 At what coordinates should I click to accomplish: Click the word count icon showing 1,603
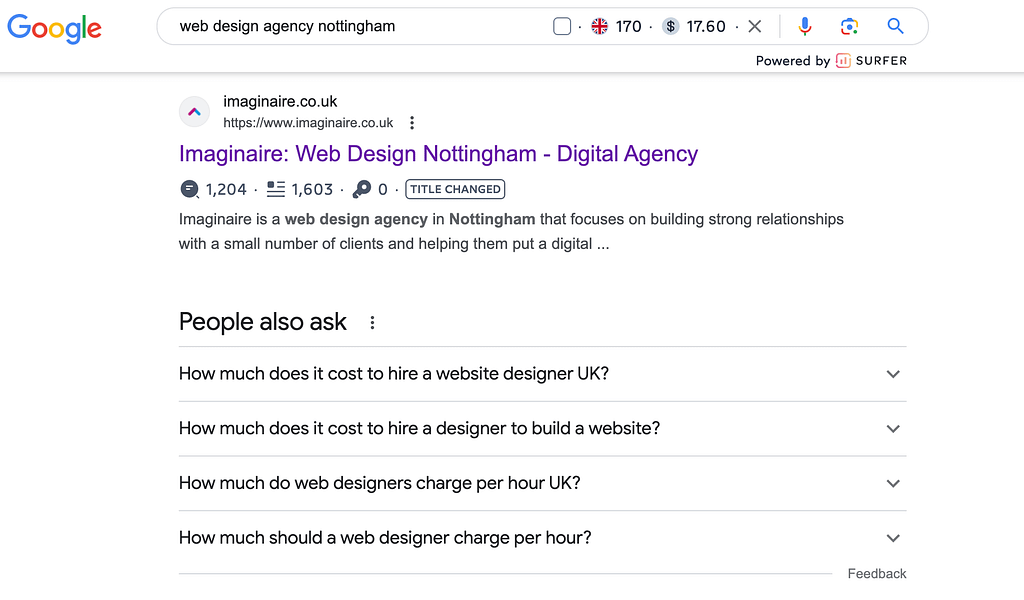click(x=276, y=189)
